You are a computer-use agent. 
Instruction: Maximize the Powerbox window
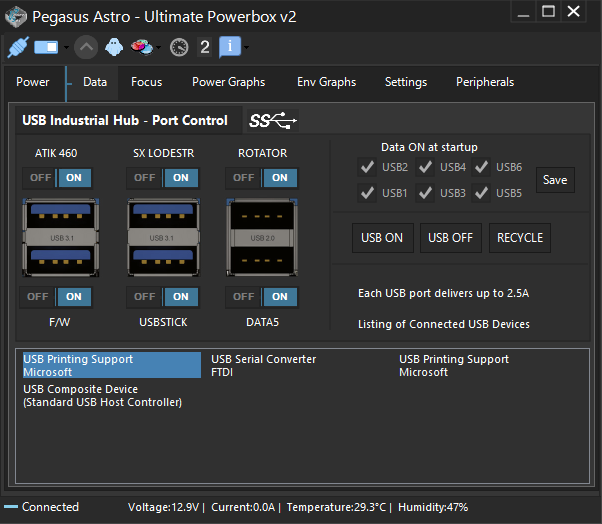pyautogui.click(x=548, y=12)
